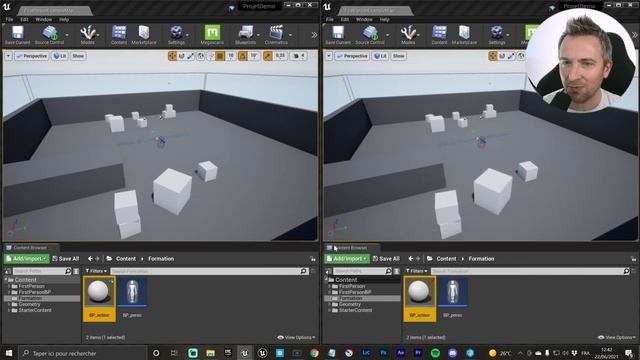Open Settings in right editor toolbar
The width and height of the screenshot is (640, 360).
point(497,35)
